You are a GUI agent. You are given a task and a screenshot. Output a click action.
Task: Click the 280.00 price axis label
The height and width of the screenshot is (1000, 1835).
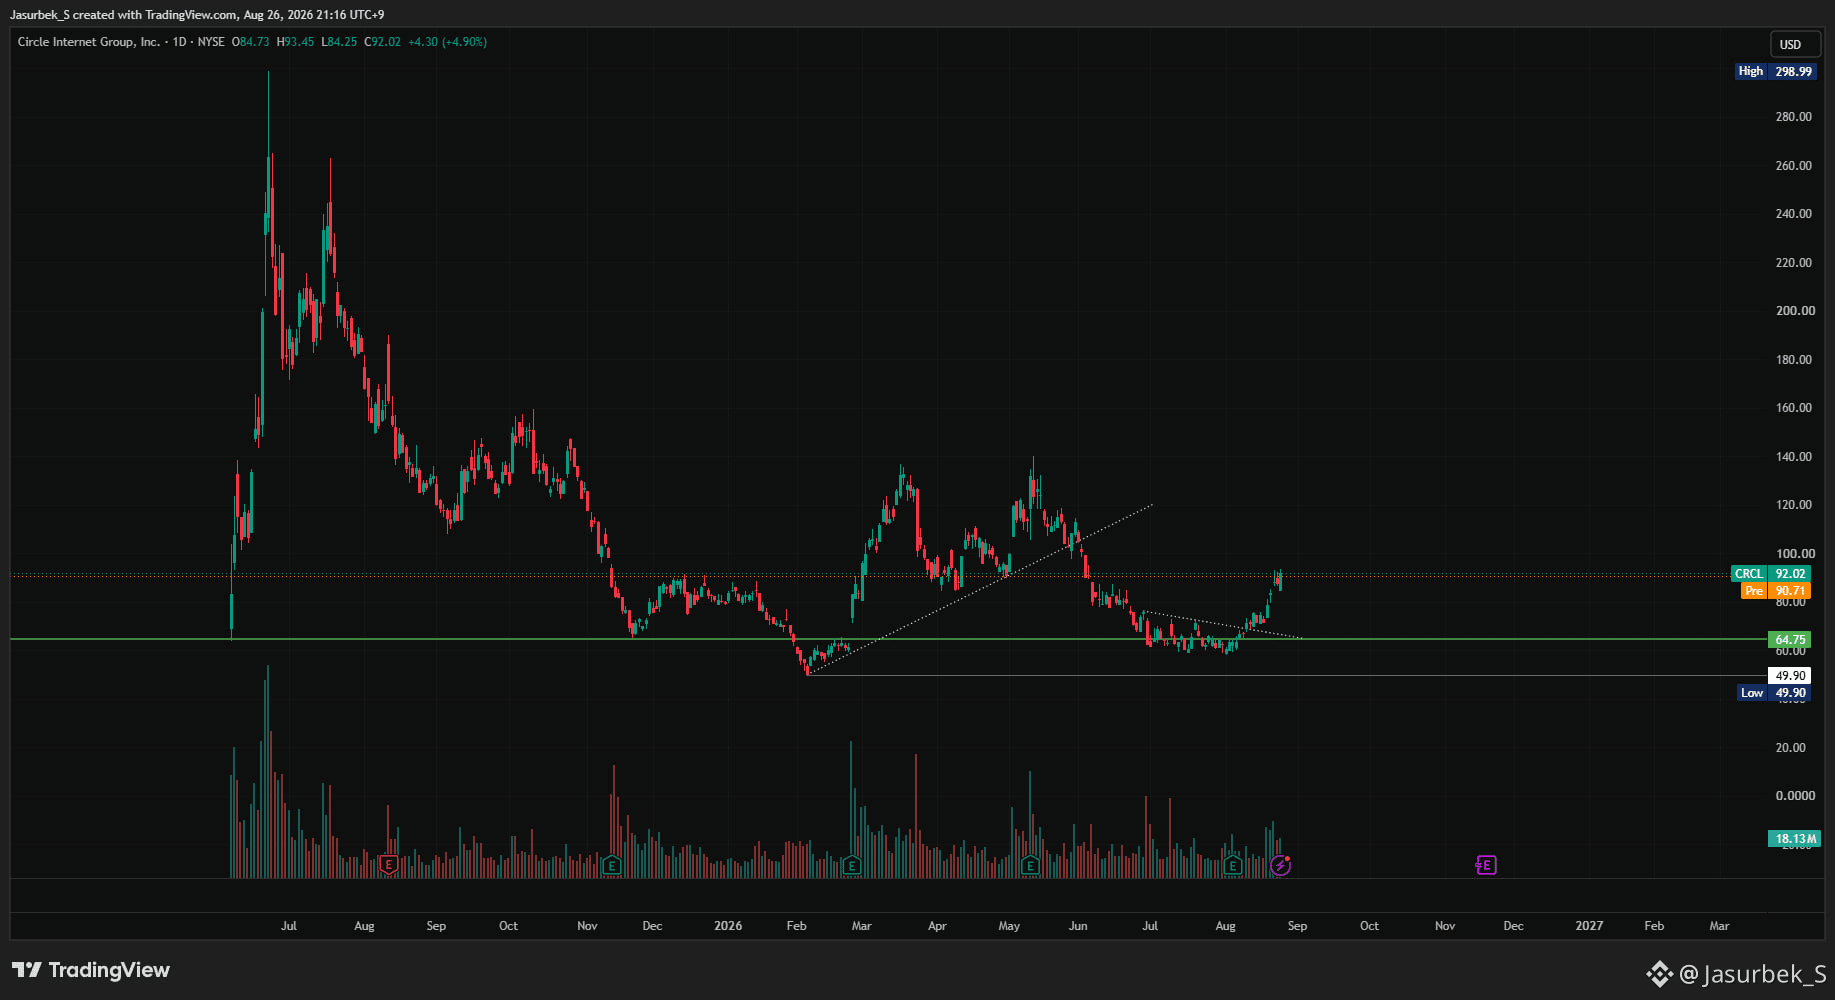(x=1793, y=117)
